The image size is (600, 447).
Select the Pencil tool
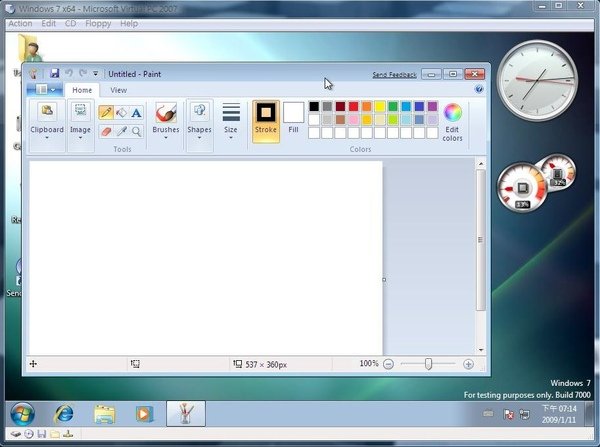106,113
